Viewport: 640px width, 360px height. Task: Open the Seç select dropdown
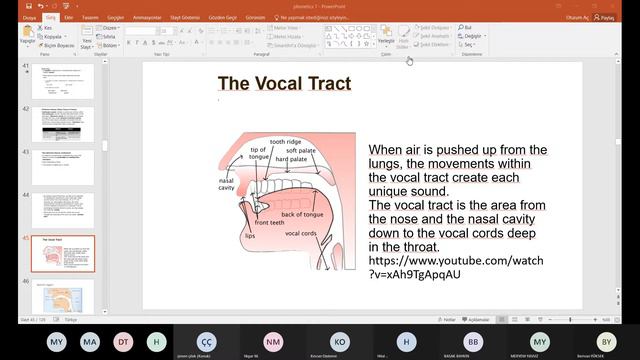[467, 44]
